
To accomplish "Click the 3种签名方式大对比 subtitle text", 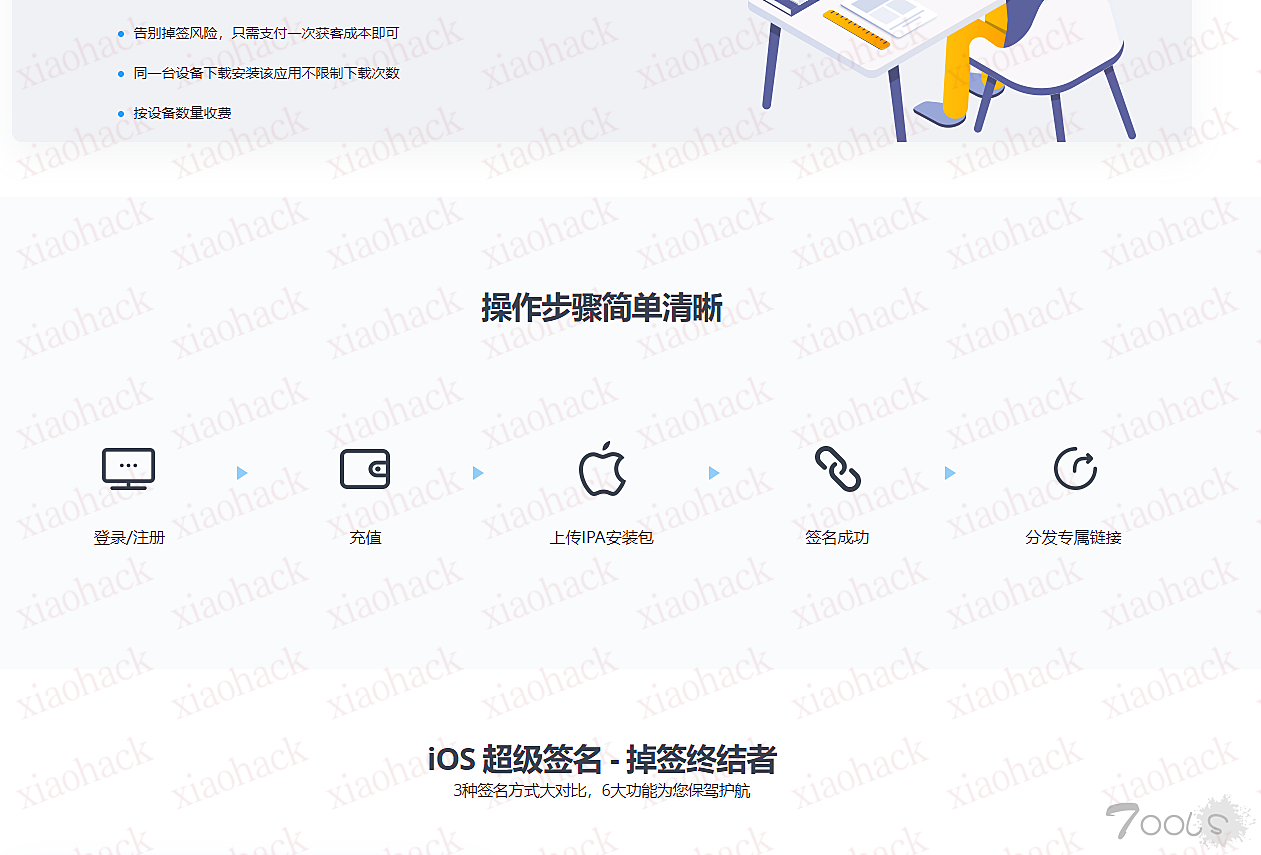I will [x=601, y=791].
